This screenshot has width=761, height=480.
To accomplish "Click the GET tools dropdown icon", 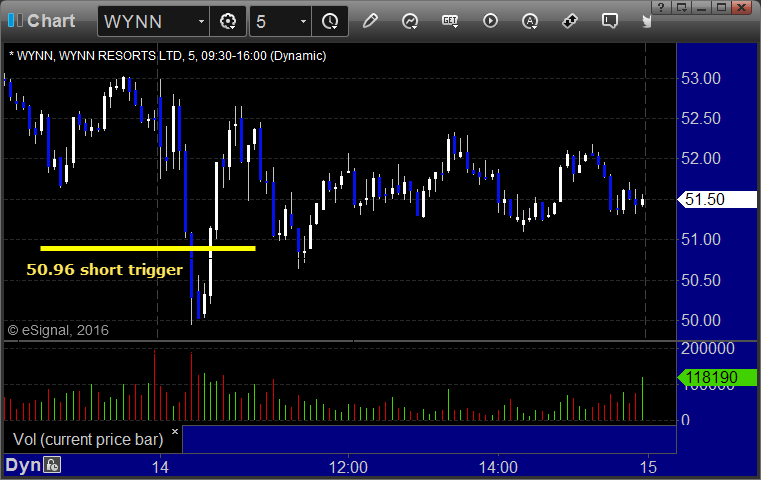I will tap(450, 21).
